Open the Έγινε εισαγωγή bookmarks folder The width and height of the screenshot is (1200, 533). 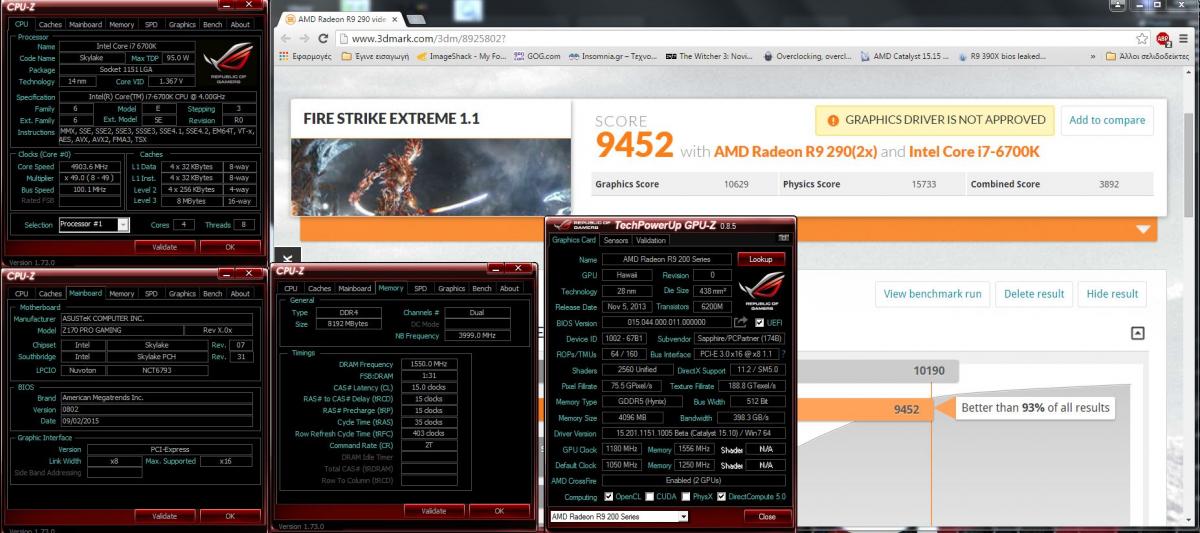(x=376, y=56)
